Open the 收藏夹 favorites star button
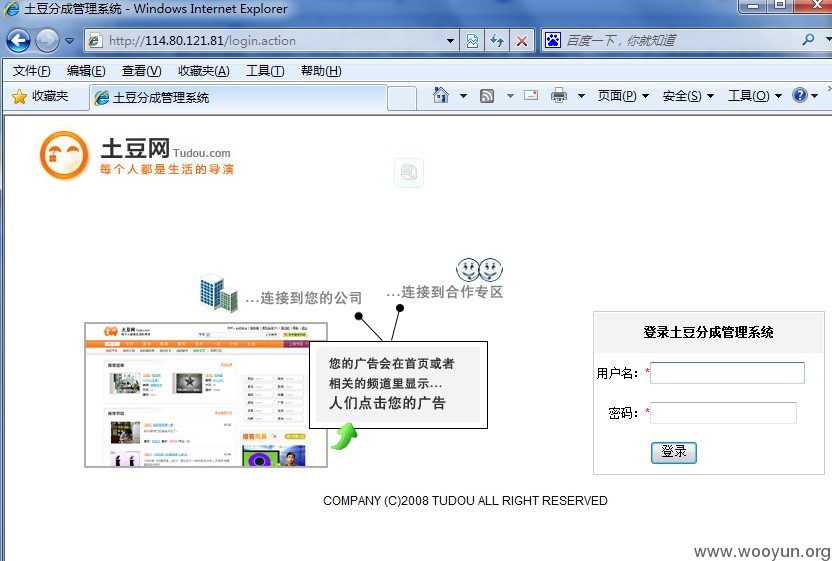 coord(40,96)
